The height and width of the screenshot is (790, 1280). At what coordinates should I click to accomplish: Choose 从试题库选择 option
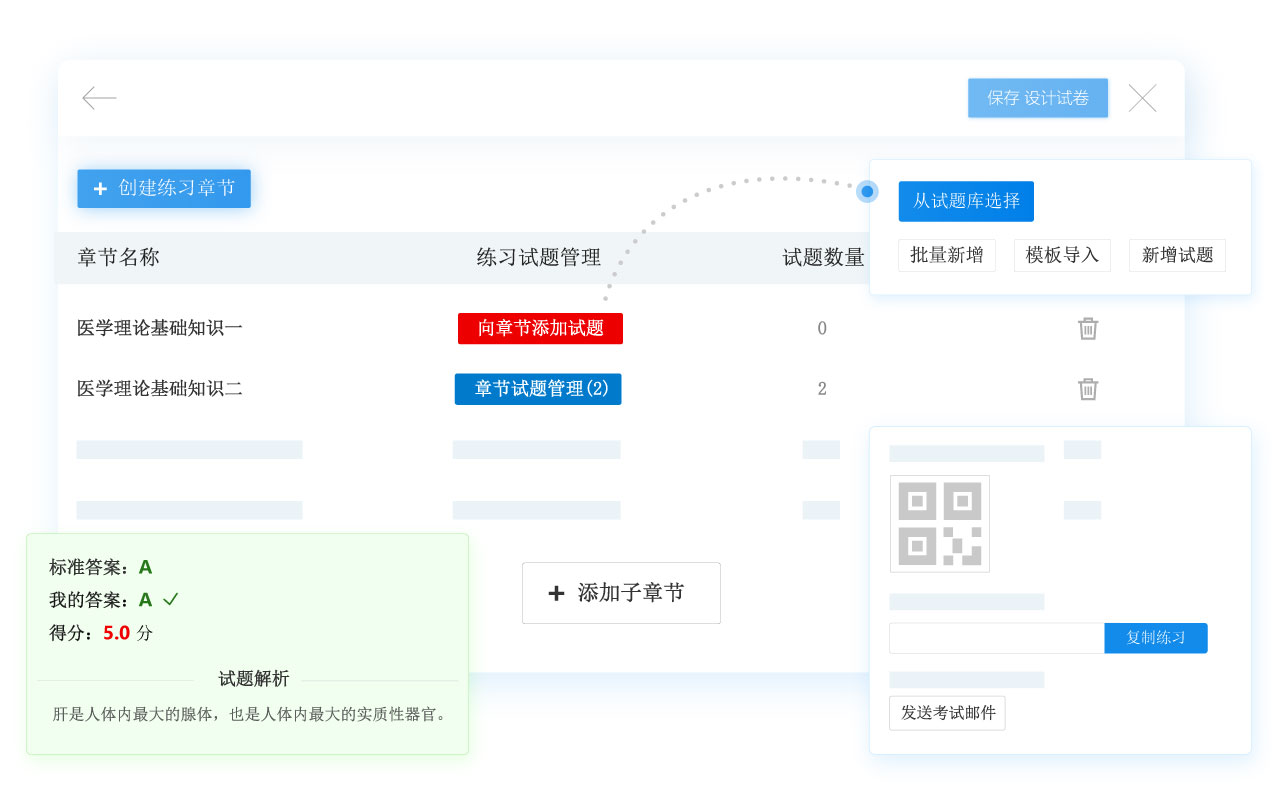[x=965, y=201]
